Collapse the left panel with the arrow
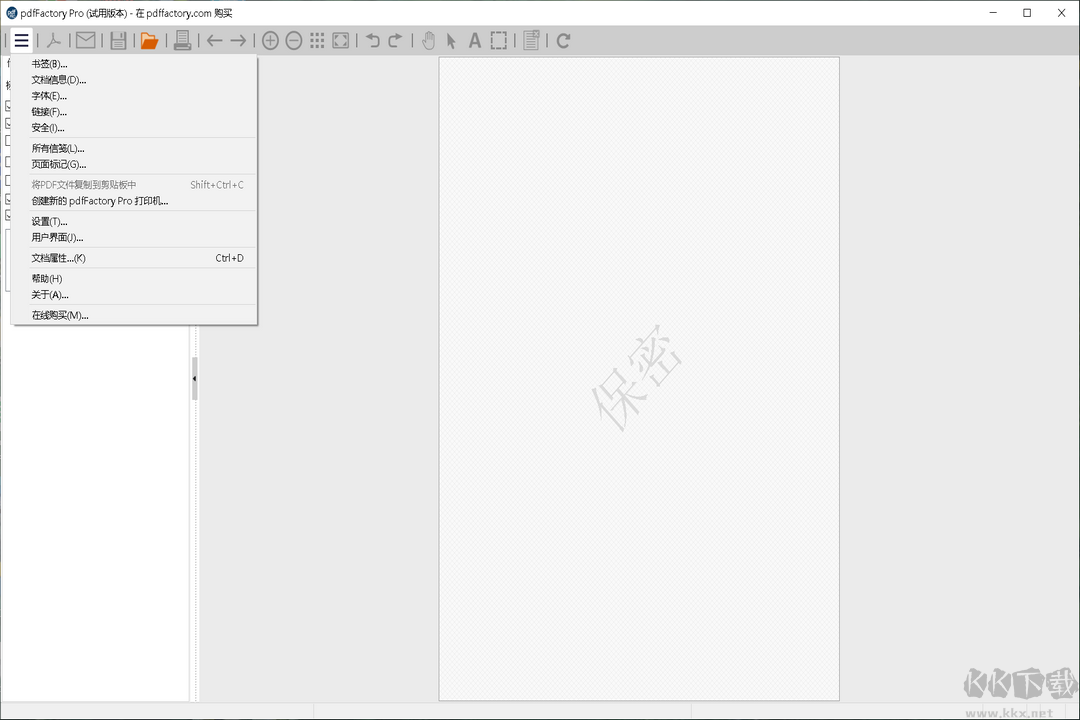Image resolution: width=1080 pixels, height=720 pixels. click(194, 379)
